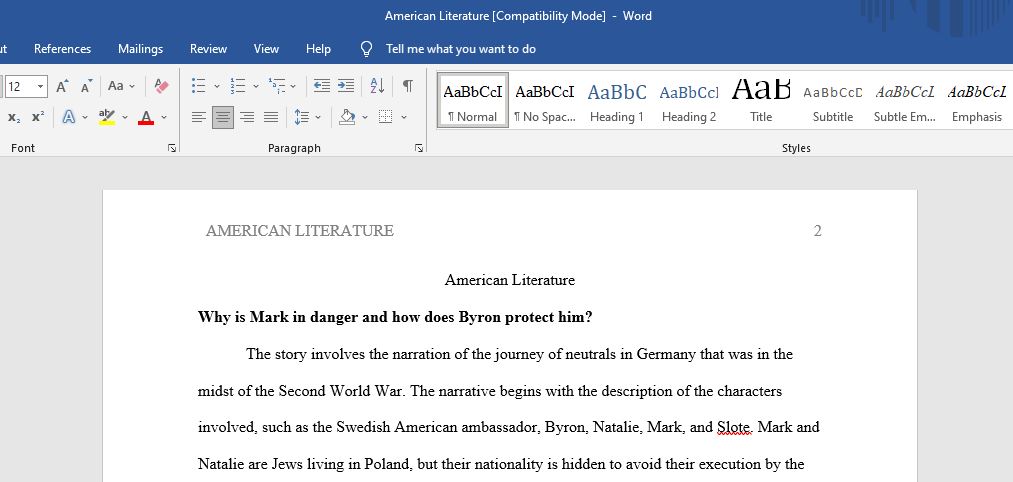Click the bold question about Mark and Byron

395,317
